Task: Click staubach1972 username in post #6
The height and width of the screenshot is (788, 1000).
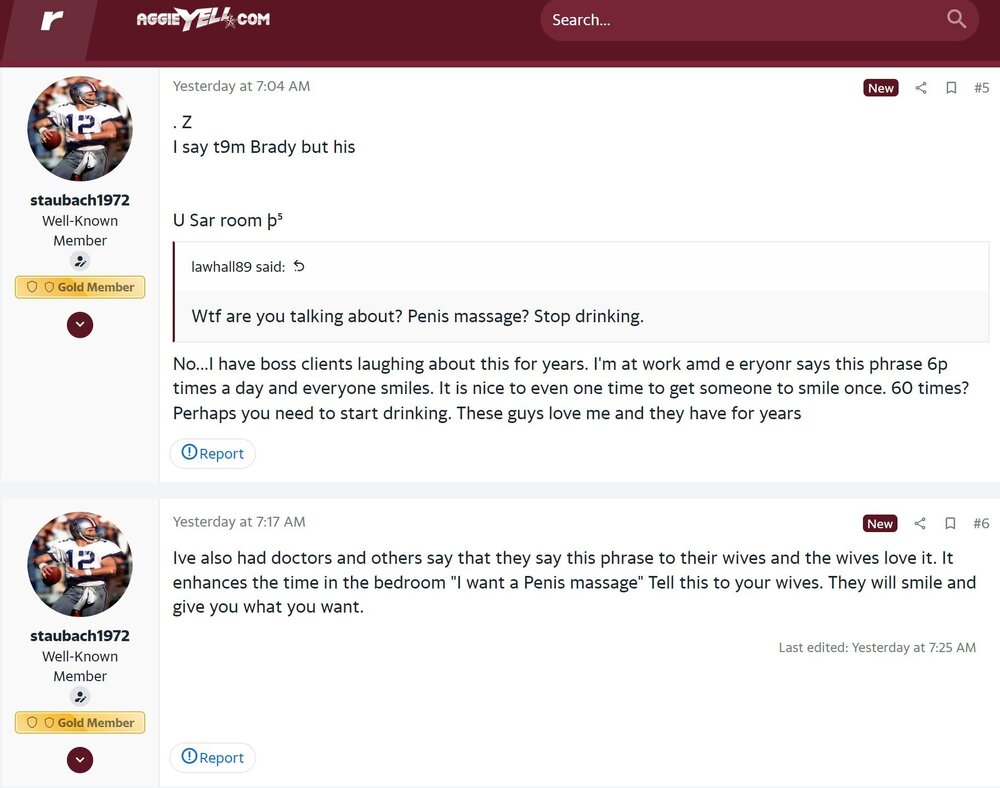Action: pos(80,636)
